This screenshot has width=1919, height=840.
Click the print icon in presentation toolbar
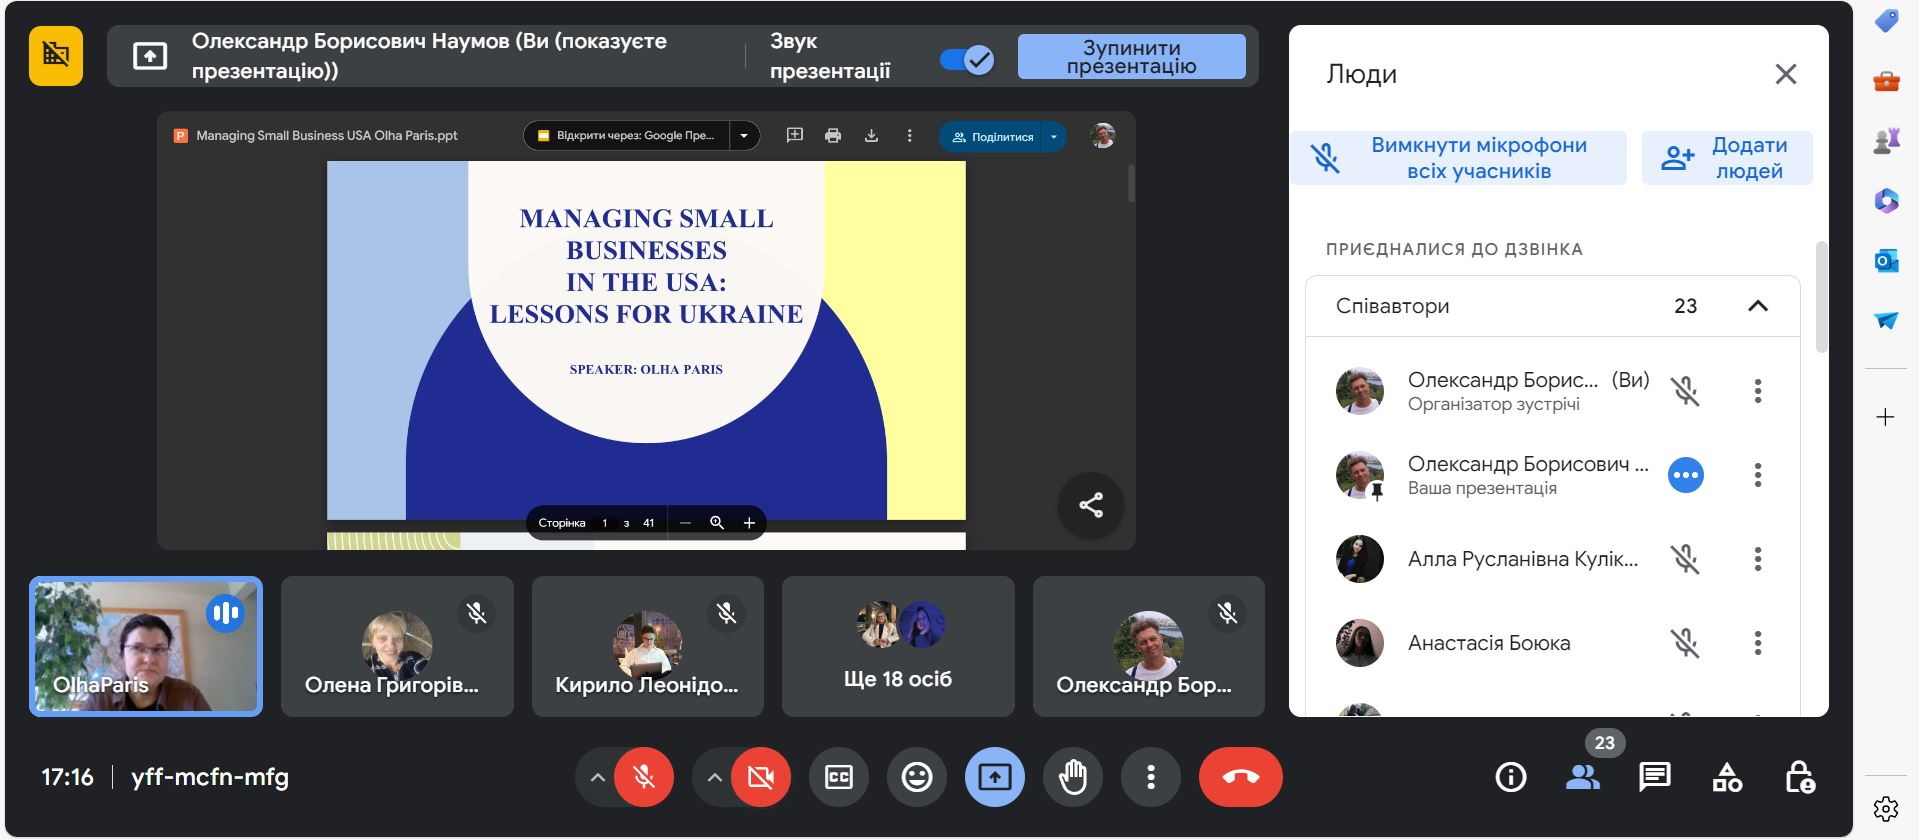click(x=833, y=136)
